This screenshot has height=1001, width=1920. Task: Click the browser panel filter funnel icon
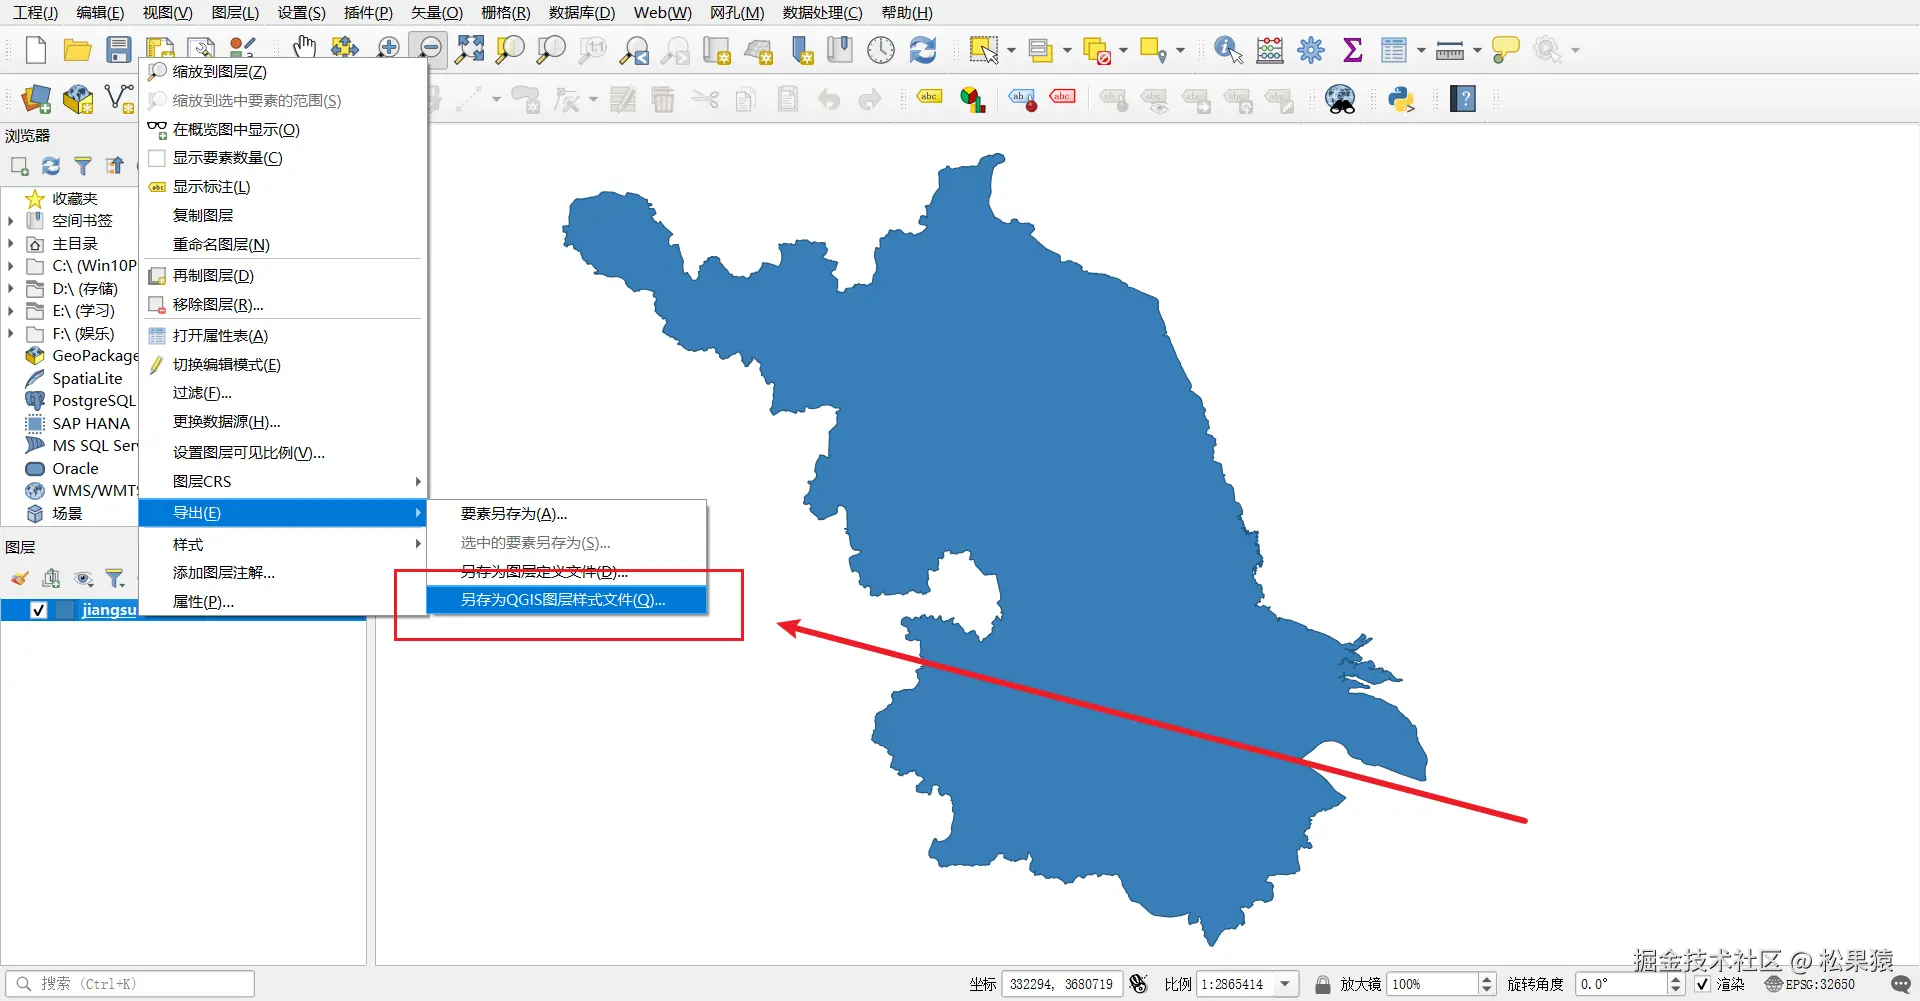83,166
